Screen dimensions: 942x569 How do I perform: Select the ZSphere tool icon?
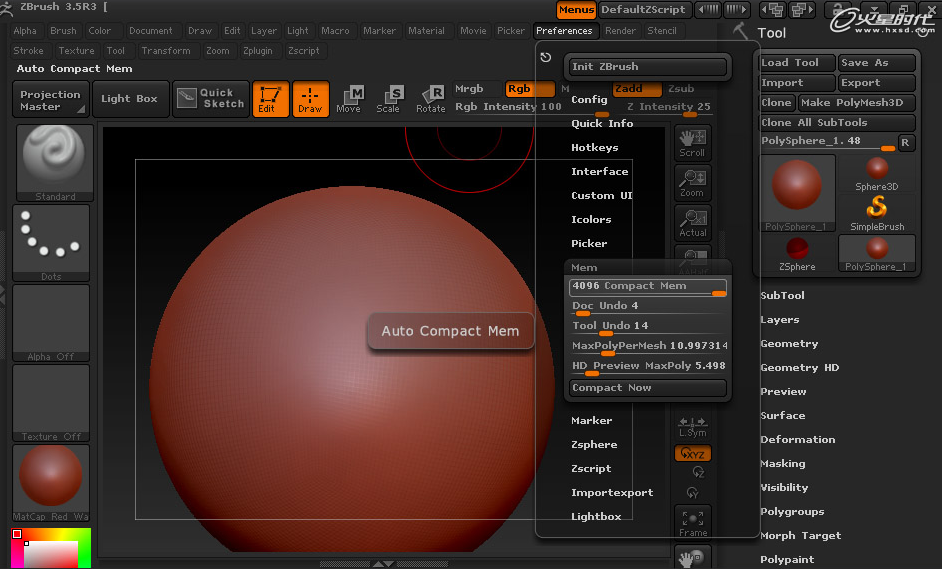797,254
